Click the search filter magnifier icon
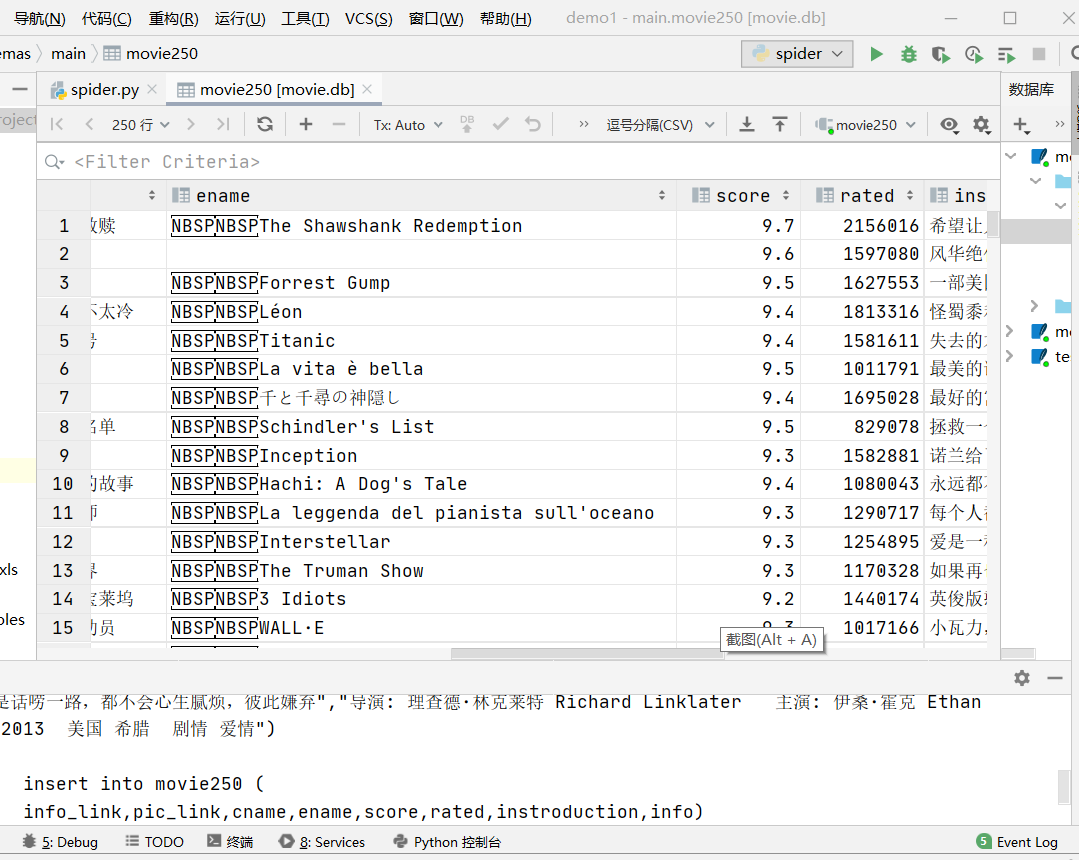This screenshot has height=860, width=1079. click(54, 162)
